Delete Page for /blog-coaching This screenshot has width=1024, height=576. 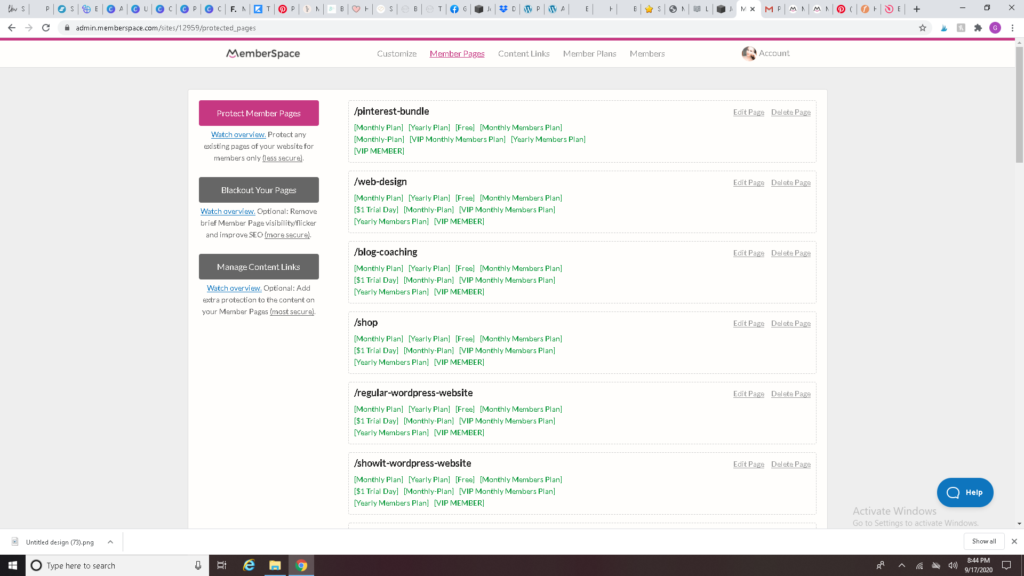pos(790,253)
